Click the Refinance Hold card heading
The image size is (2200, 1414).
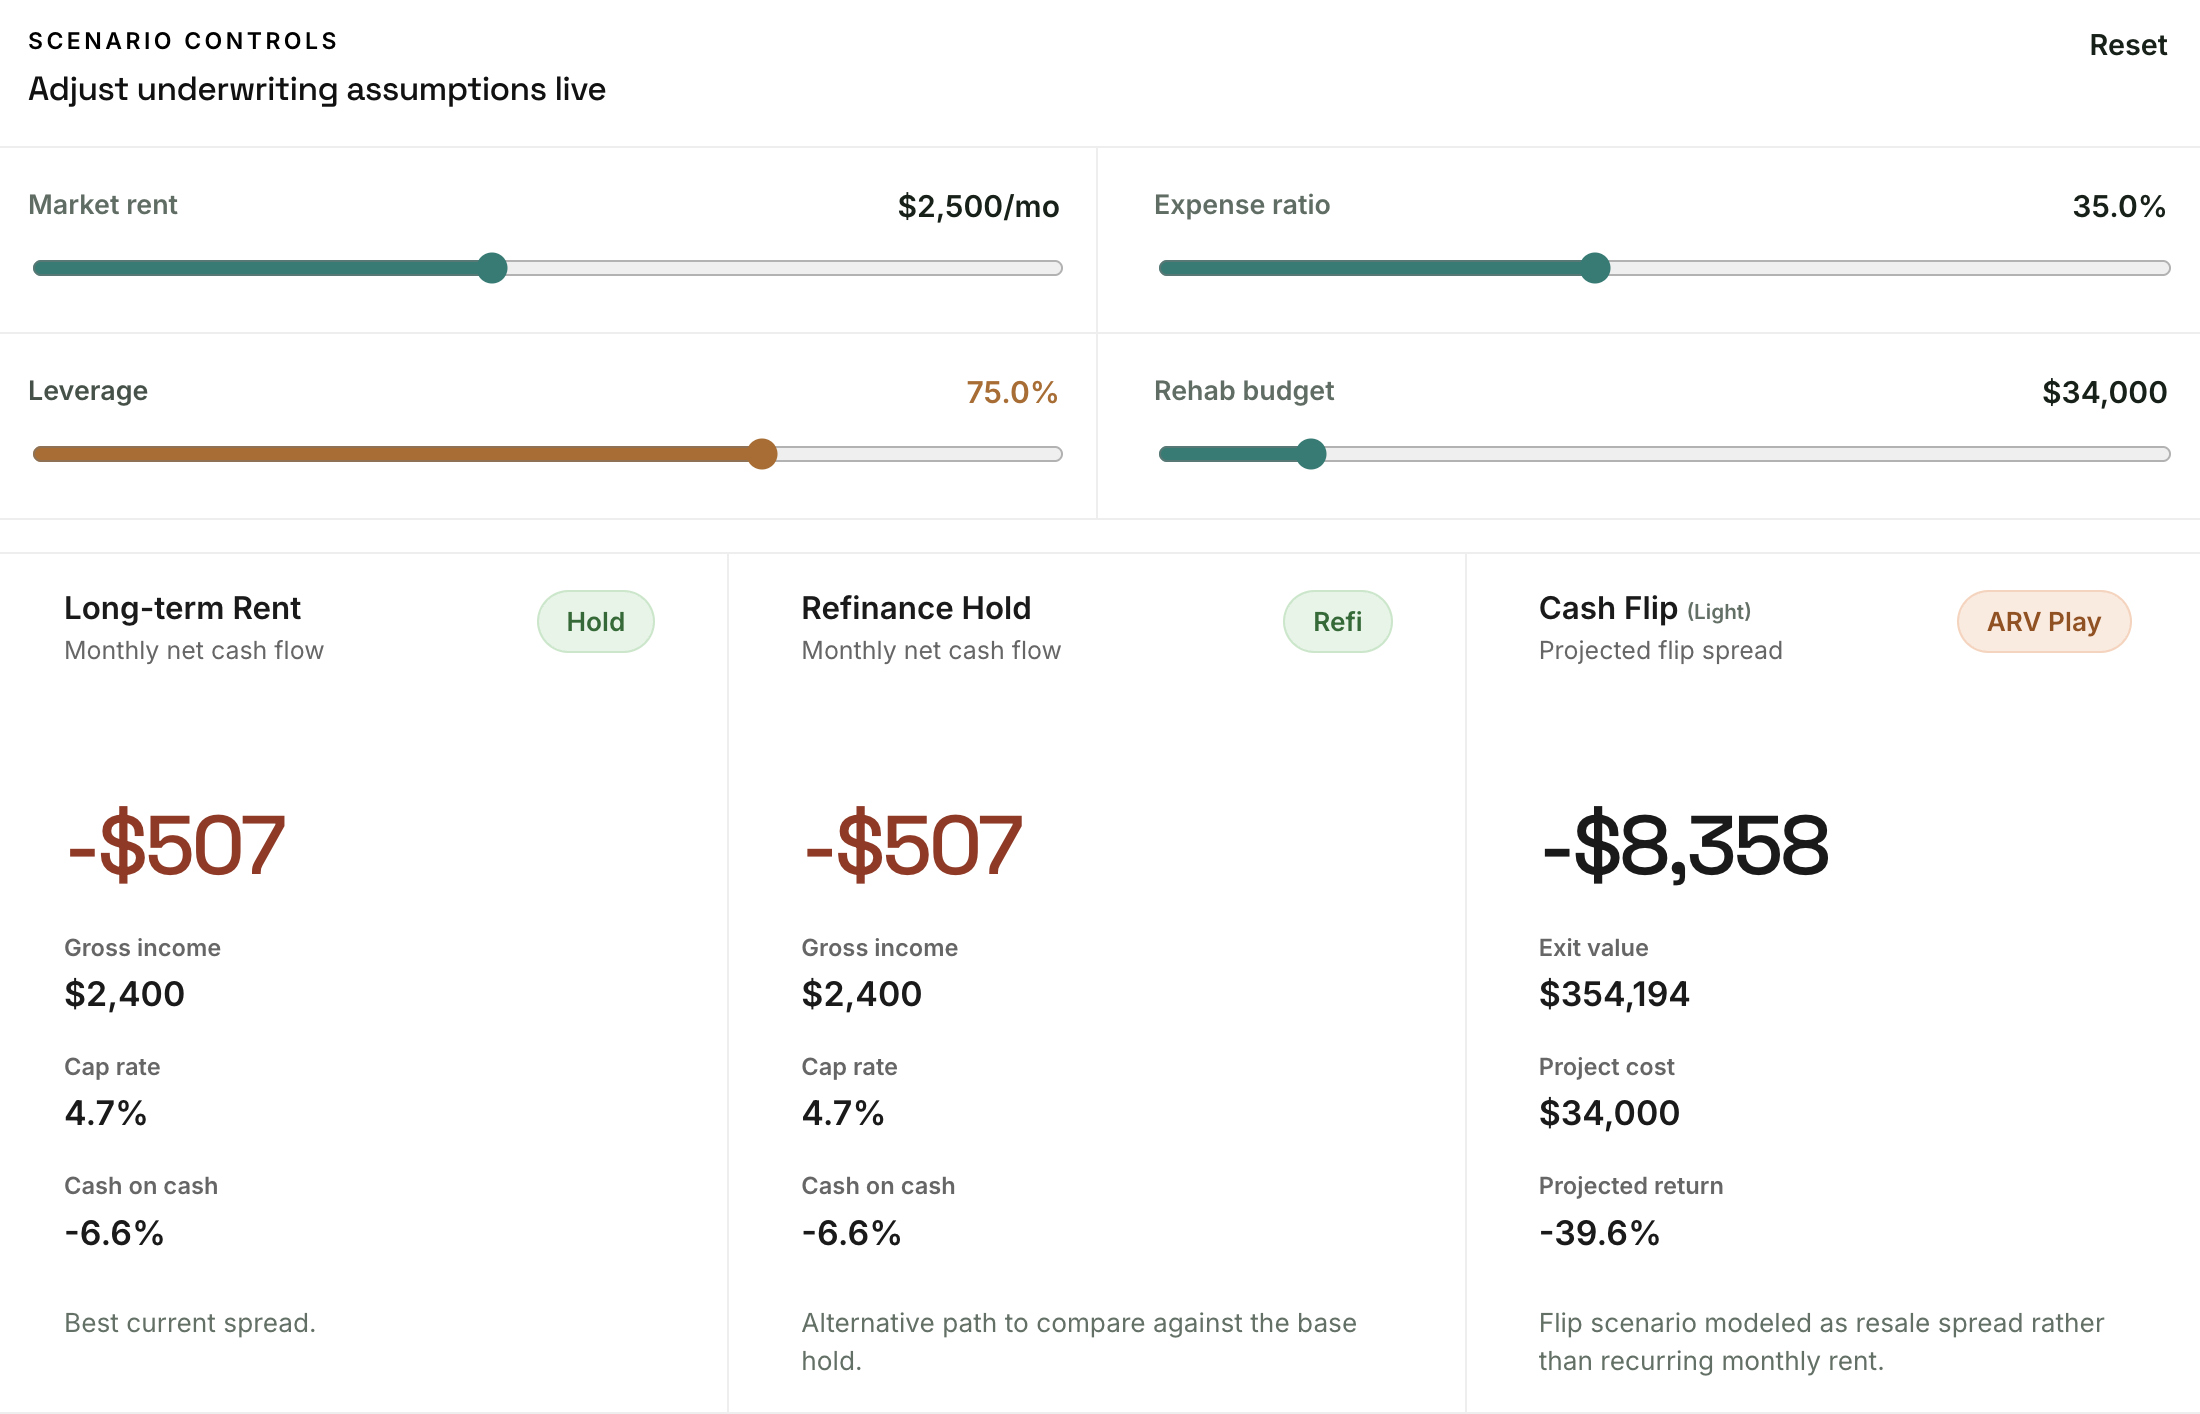pos(916,608)
